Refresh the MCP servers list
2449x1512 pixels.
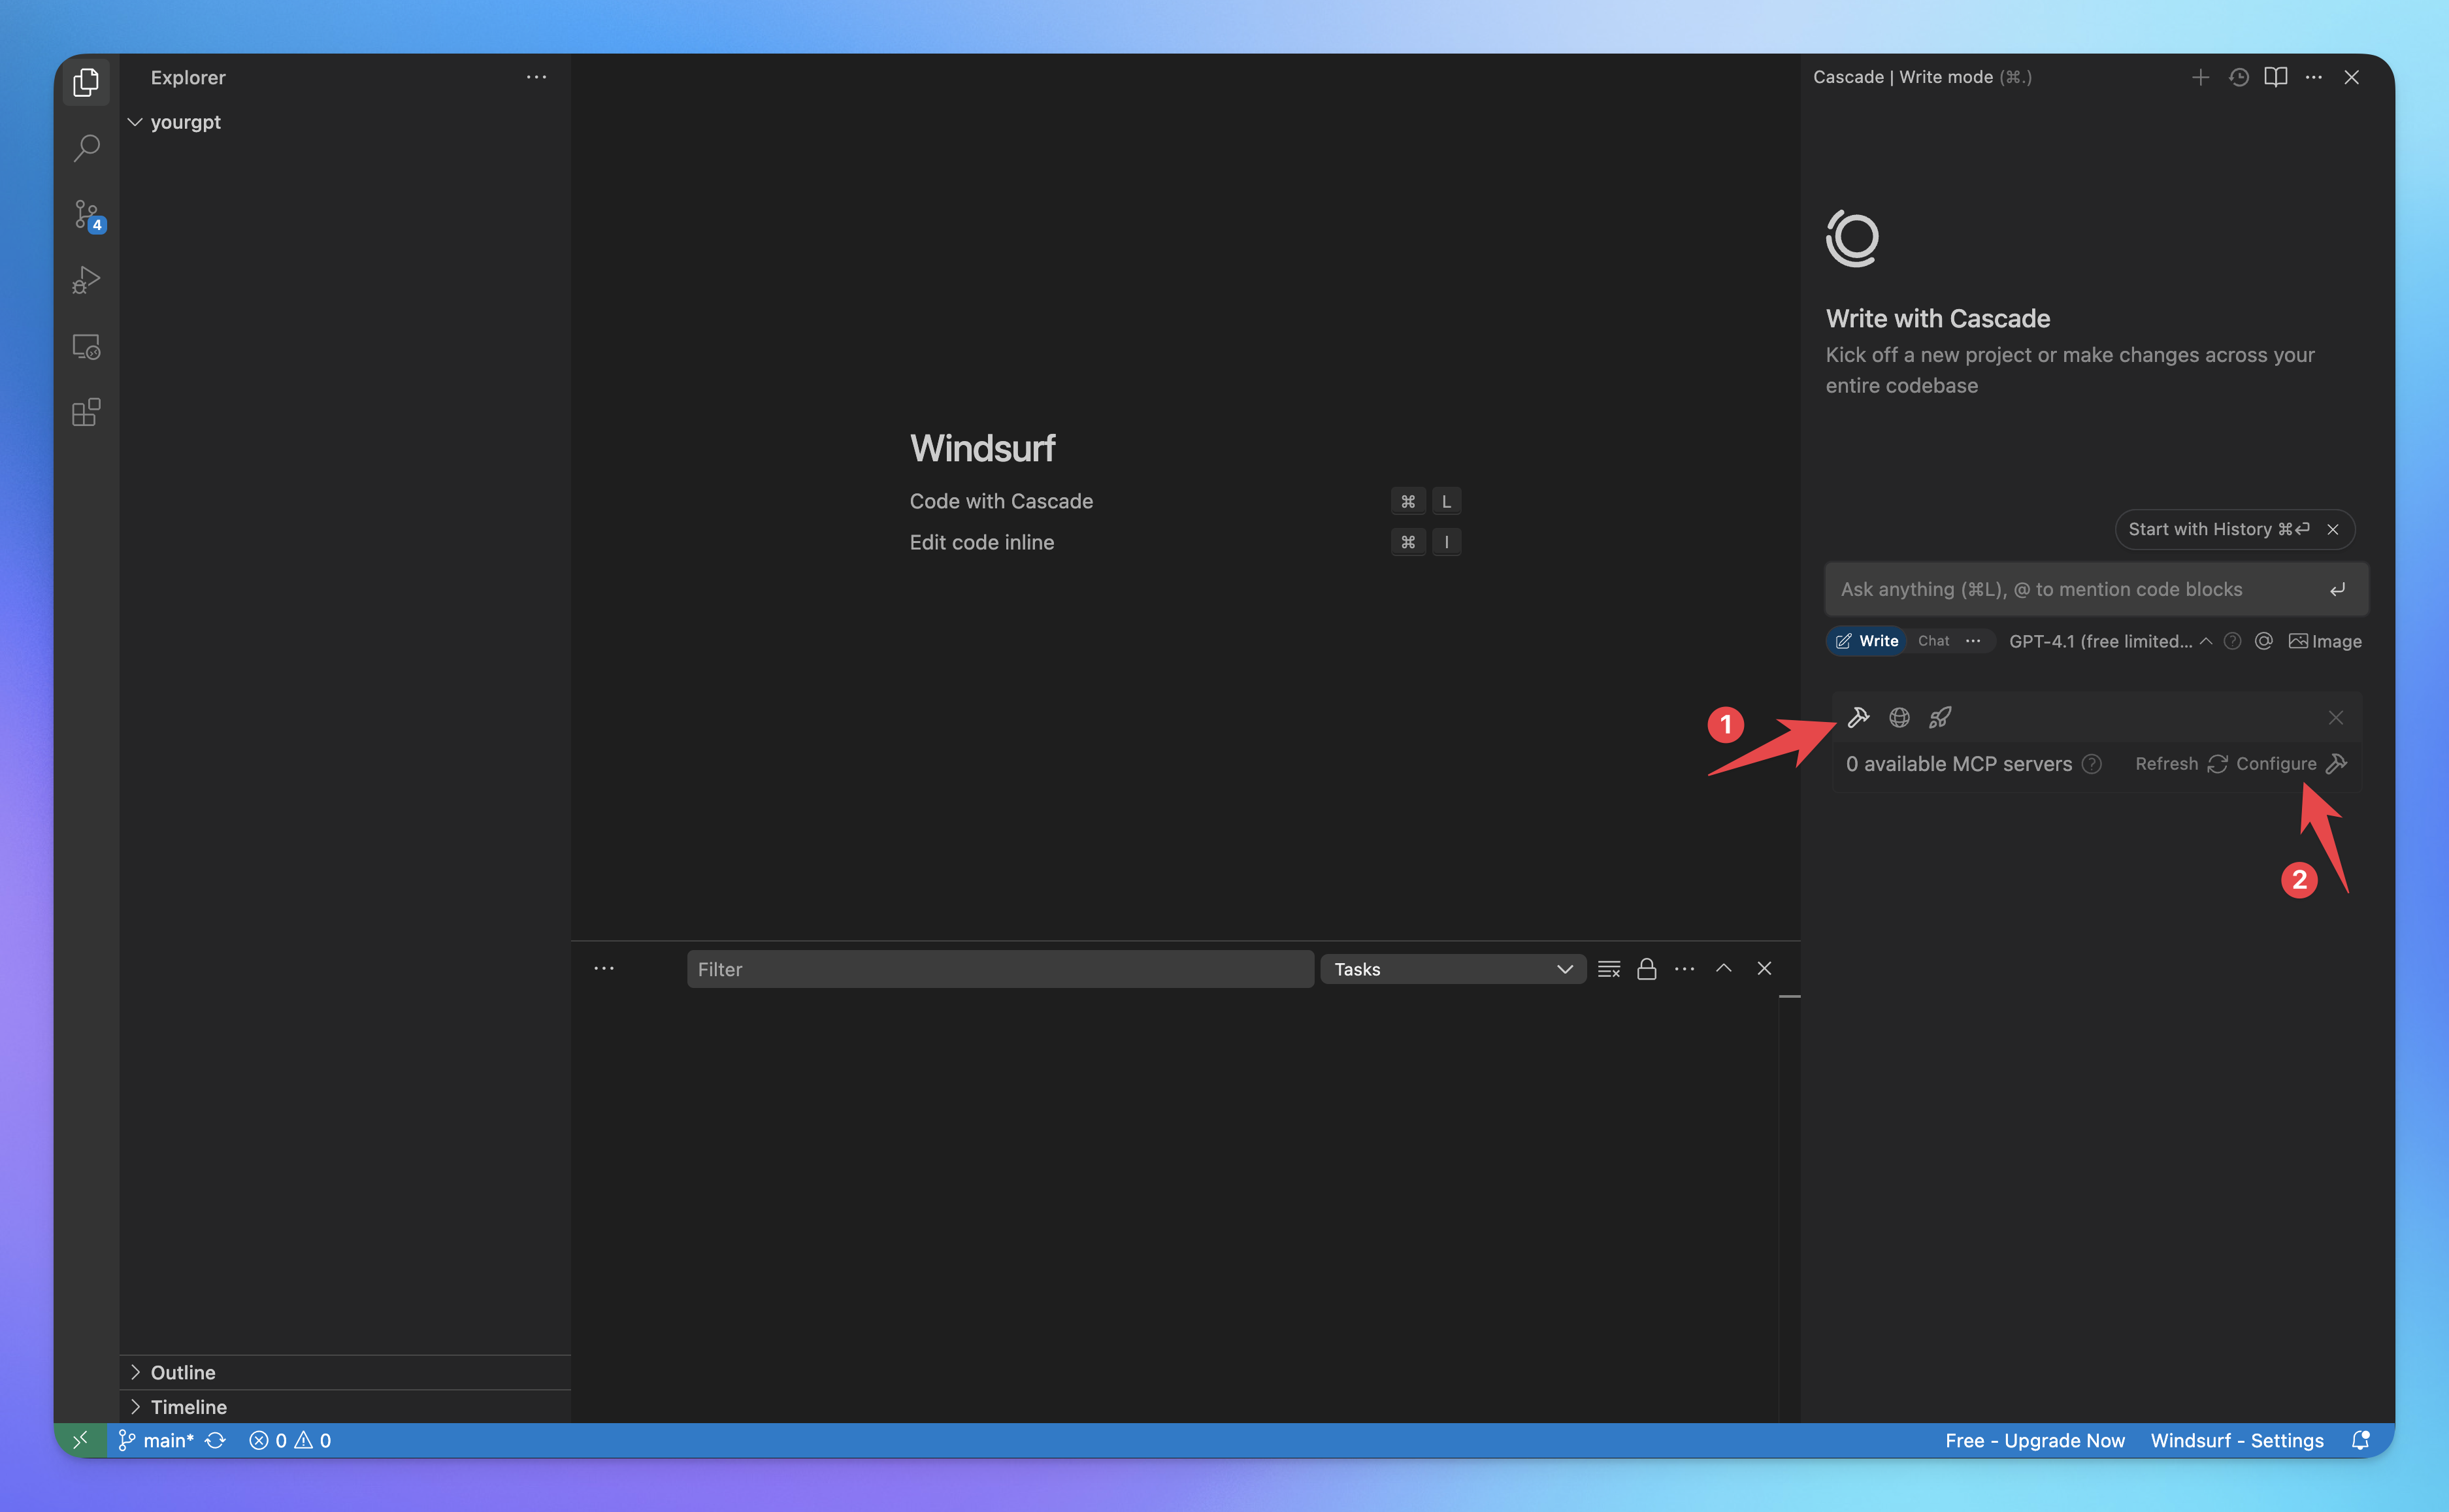pyautogui.click(x=2181, y=764)
